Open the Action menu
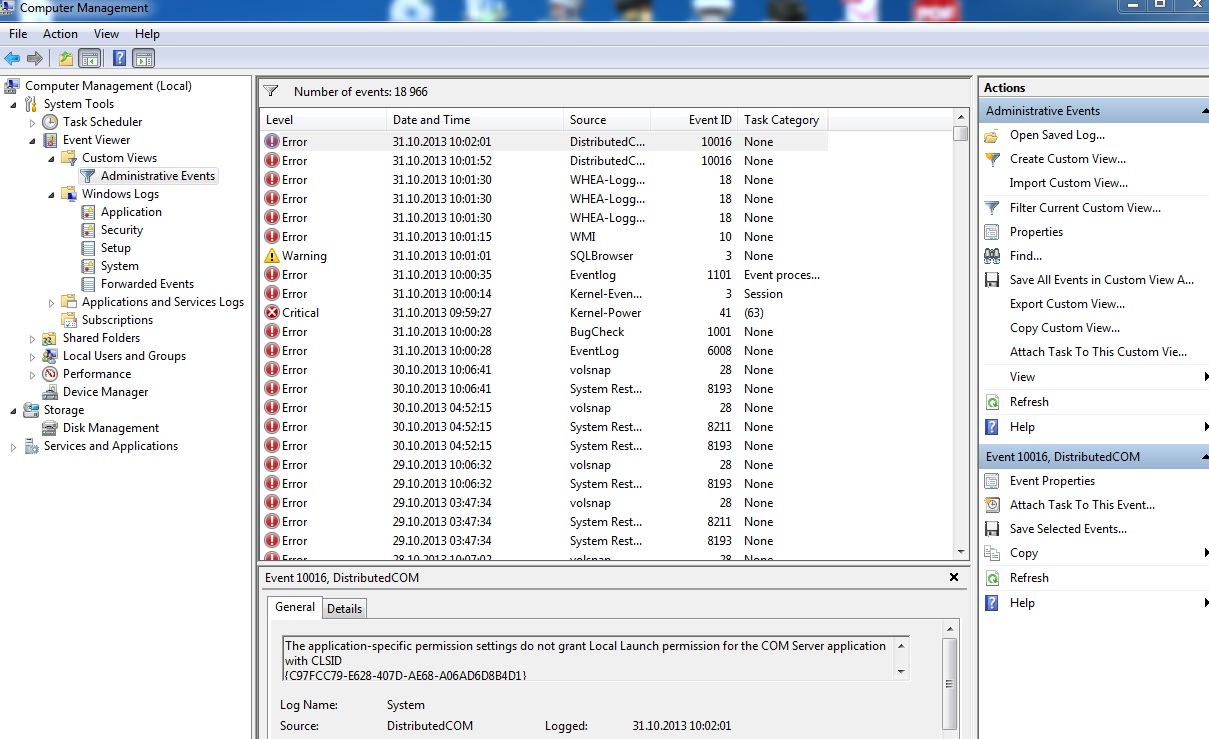This screenshot has width=1209, height=739. point(60,34)
